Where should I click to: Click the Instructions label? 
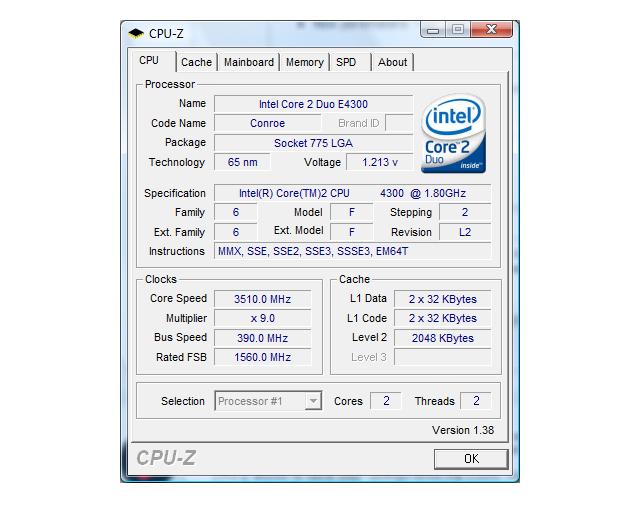point(177,251)
